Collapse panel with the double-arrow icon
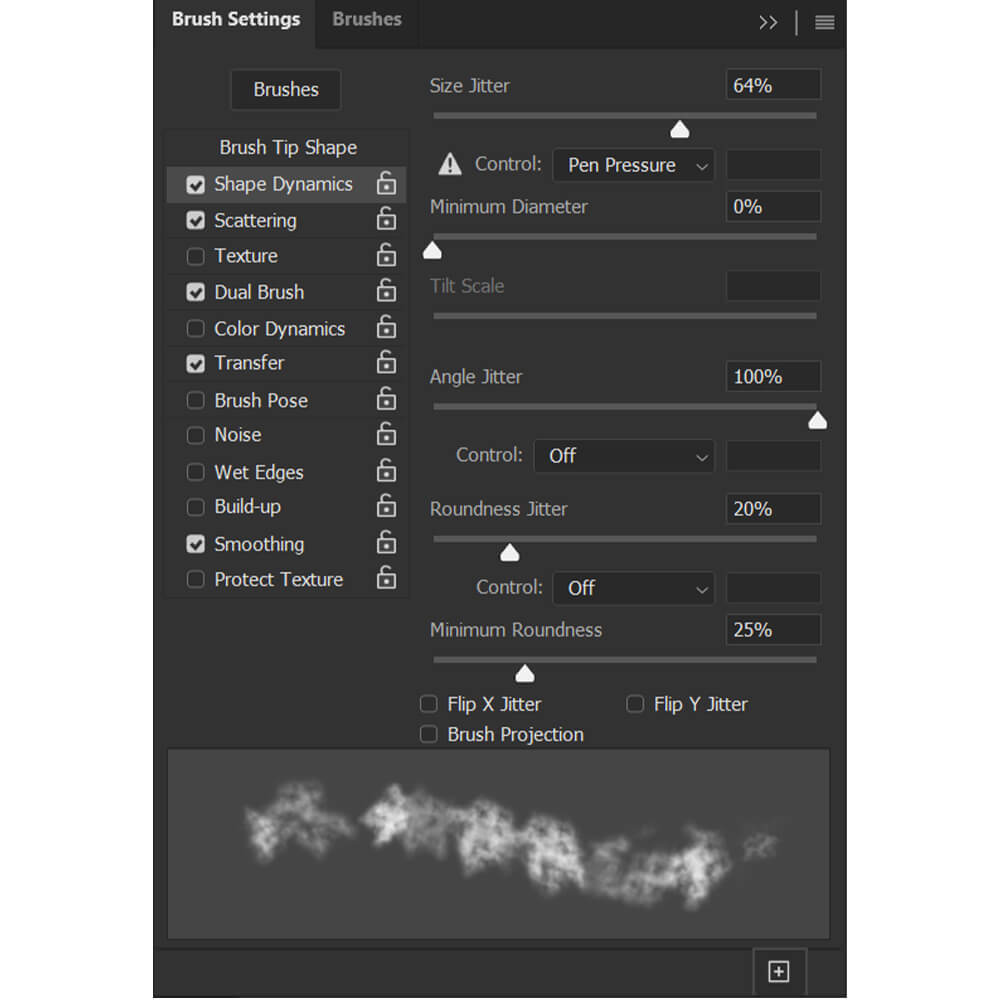 click(768, 23)
